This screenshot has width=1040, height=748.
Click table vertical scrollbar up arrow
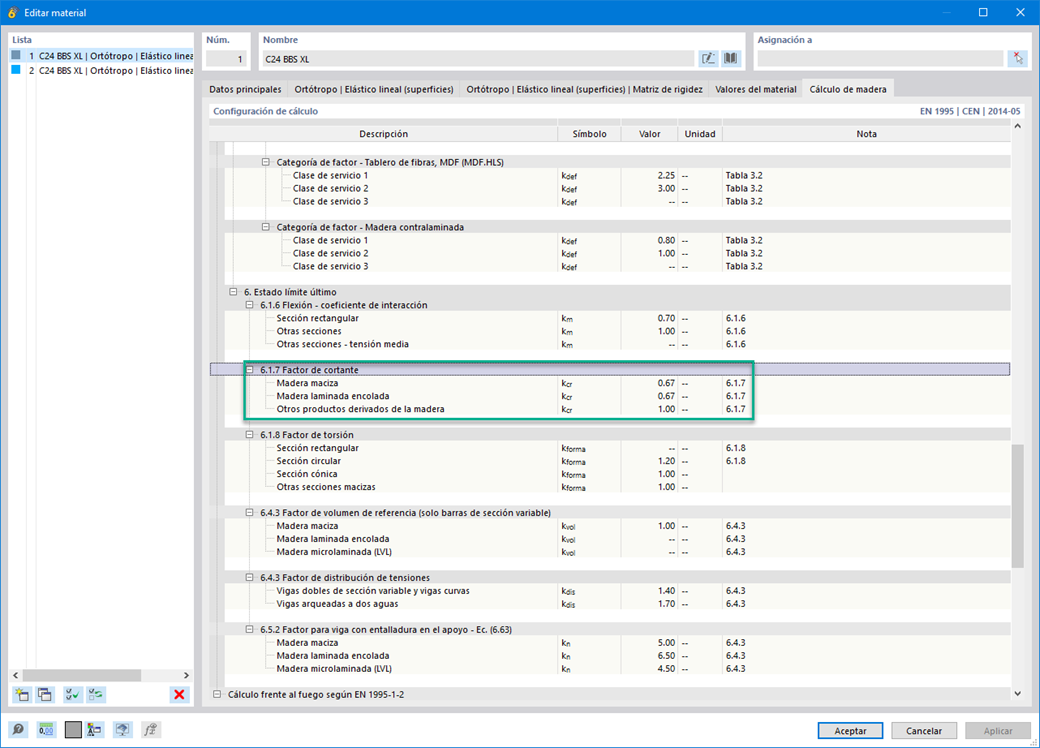[1017, 126]
